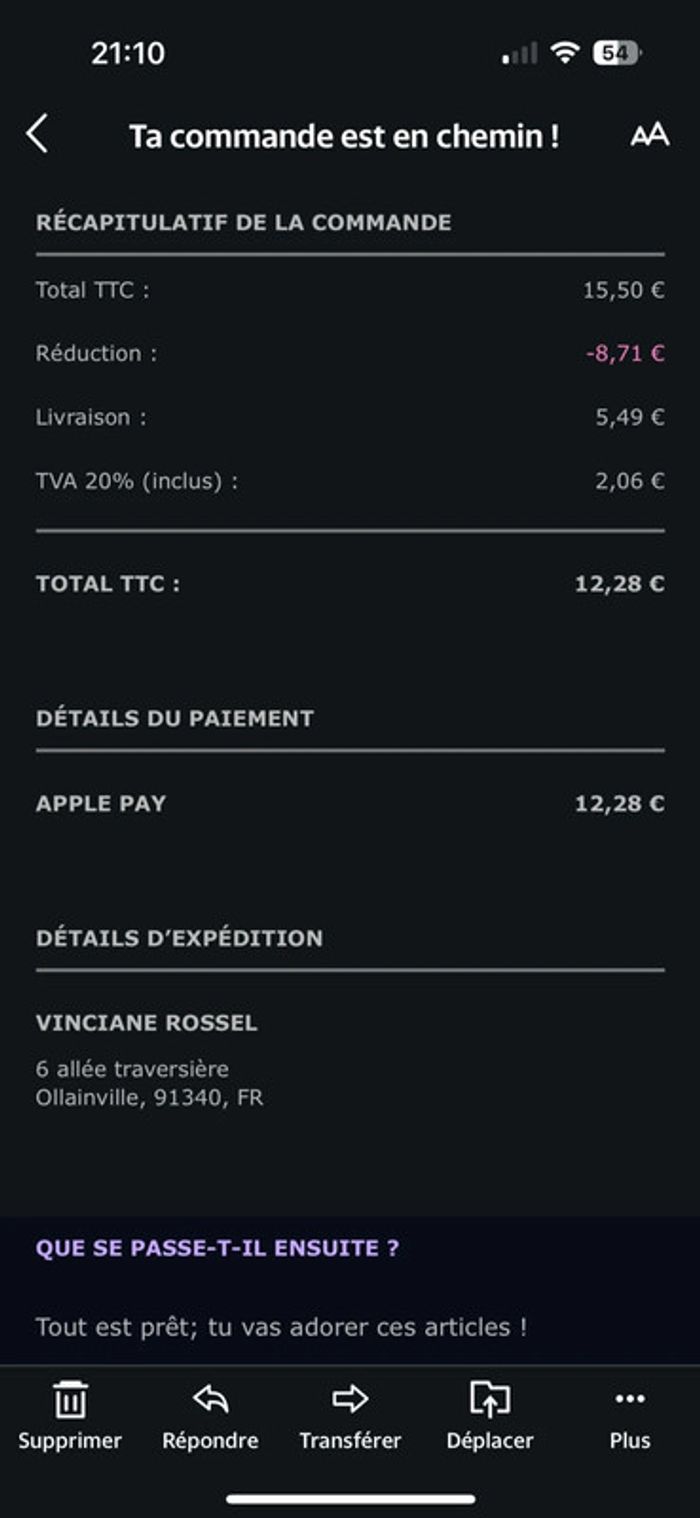Tap the Transférer forward arrow icon

tap(350, 1399)
